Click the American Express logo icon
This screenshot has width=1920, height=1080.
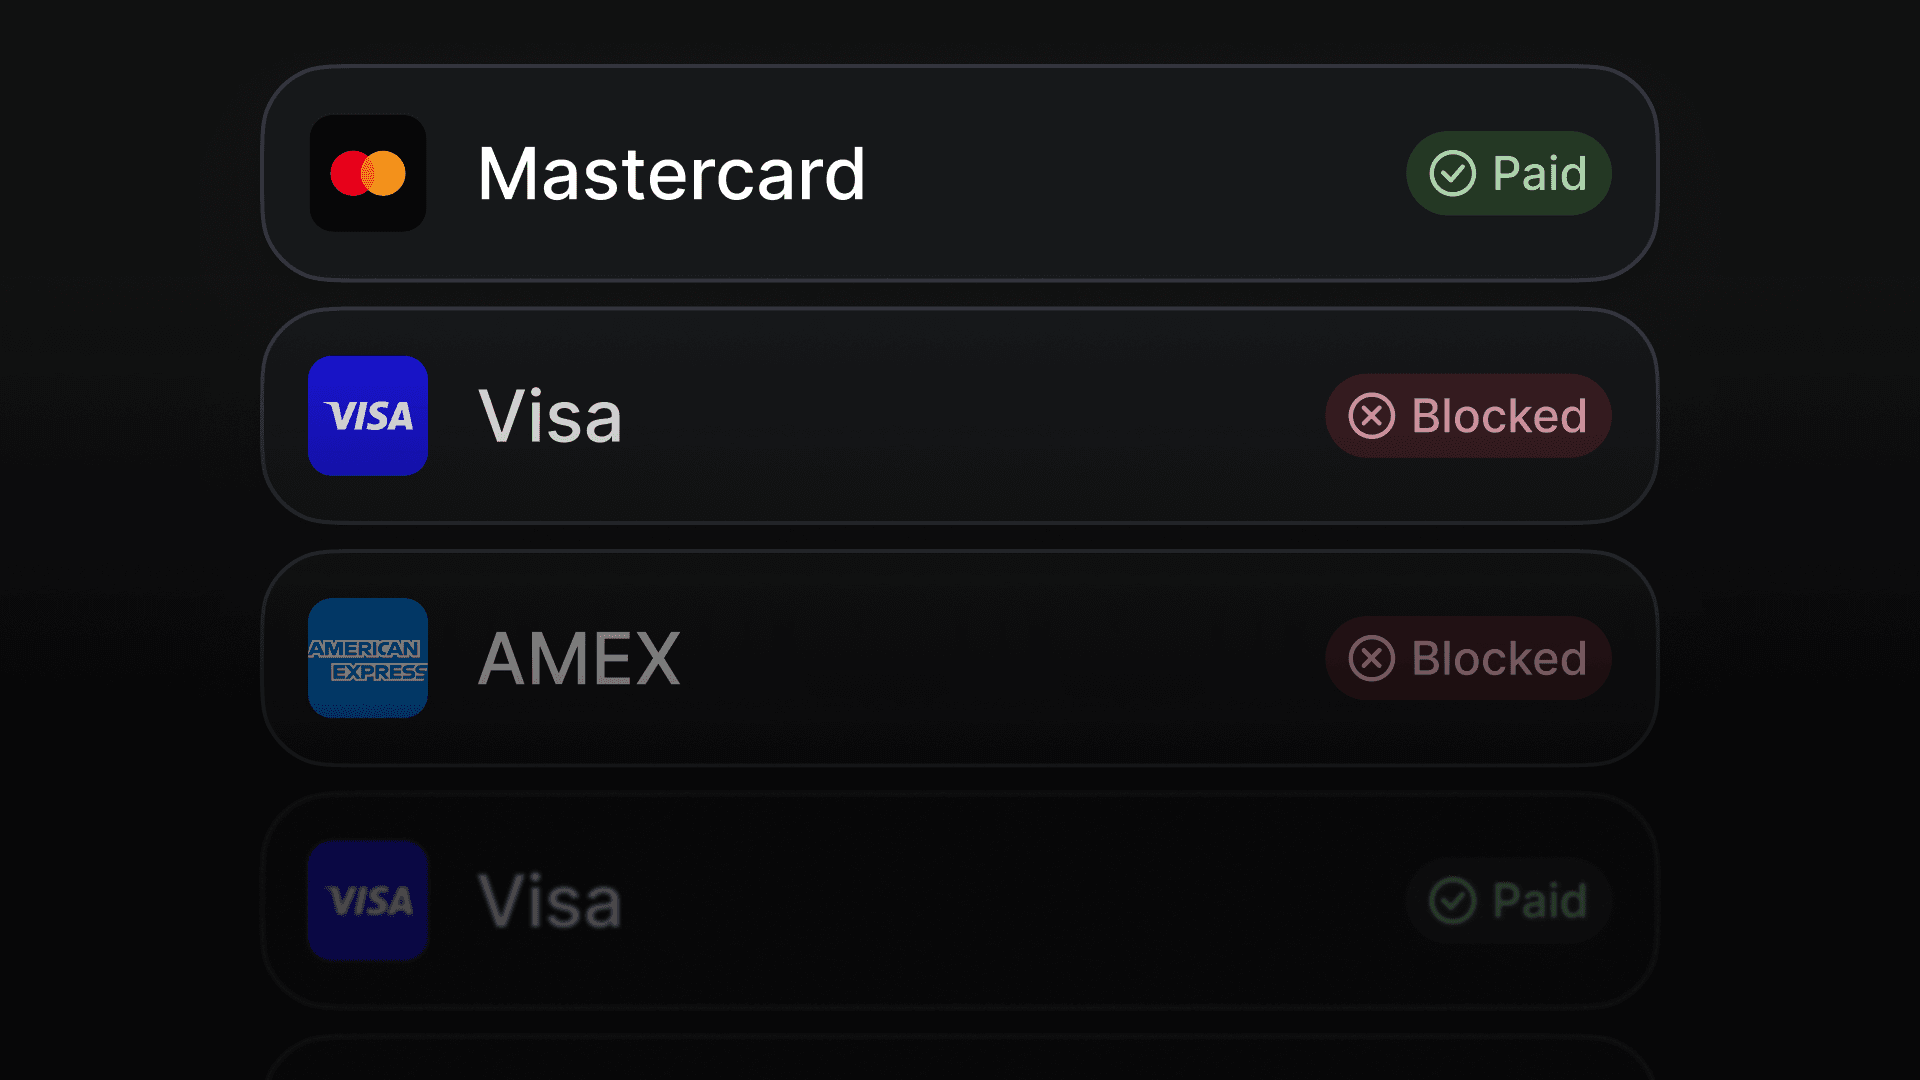click(368, 658)
